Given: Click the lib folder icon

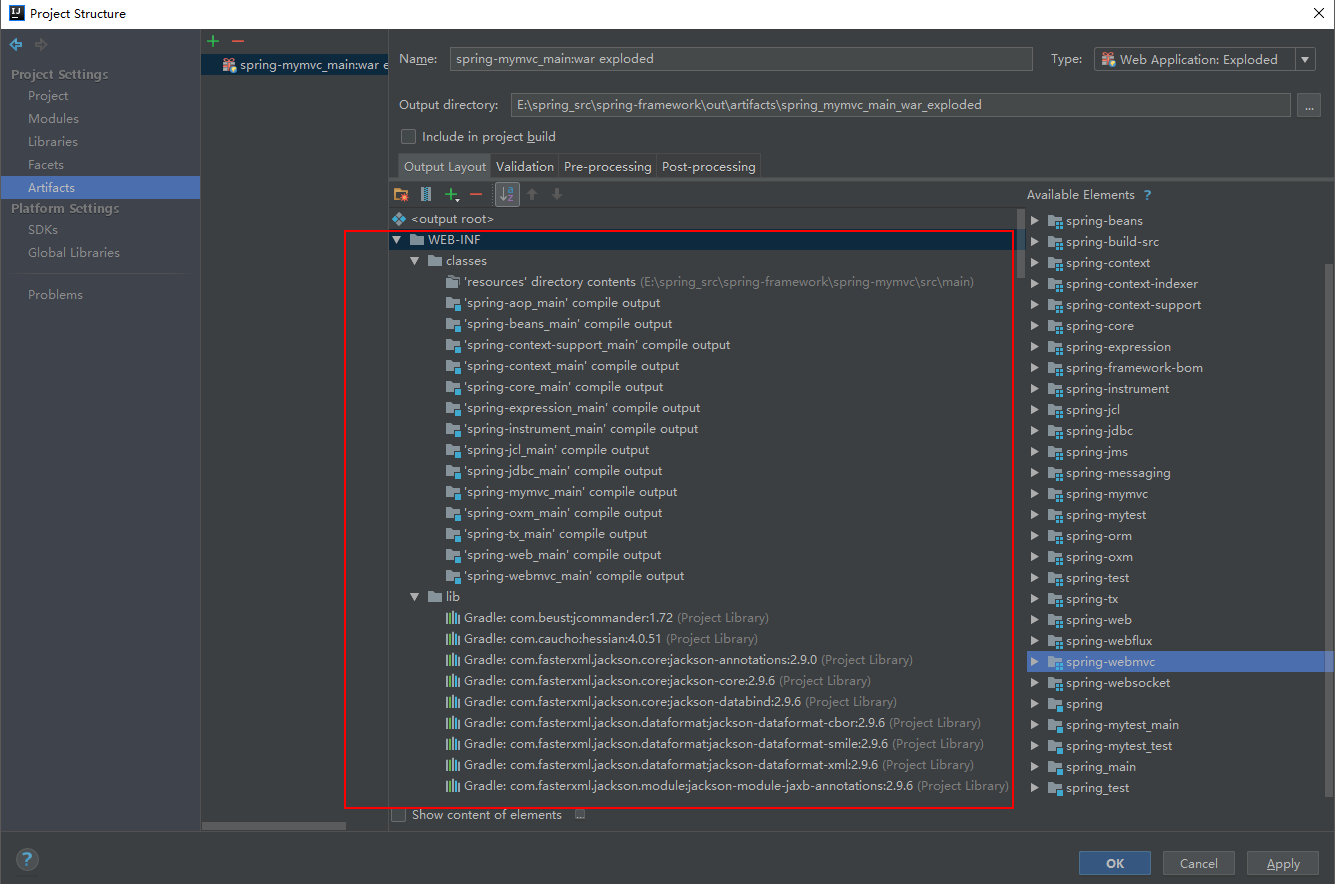Looking at the screenshot, I should click(x=435, y=597).
